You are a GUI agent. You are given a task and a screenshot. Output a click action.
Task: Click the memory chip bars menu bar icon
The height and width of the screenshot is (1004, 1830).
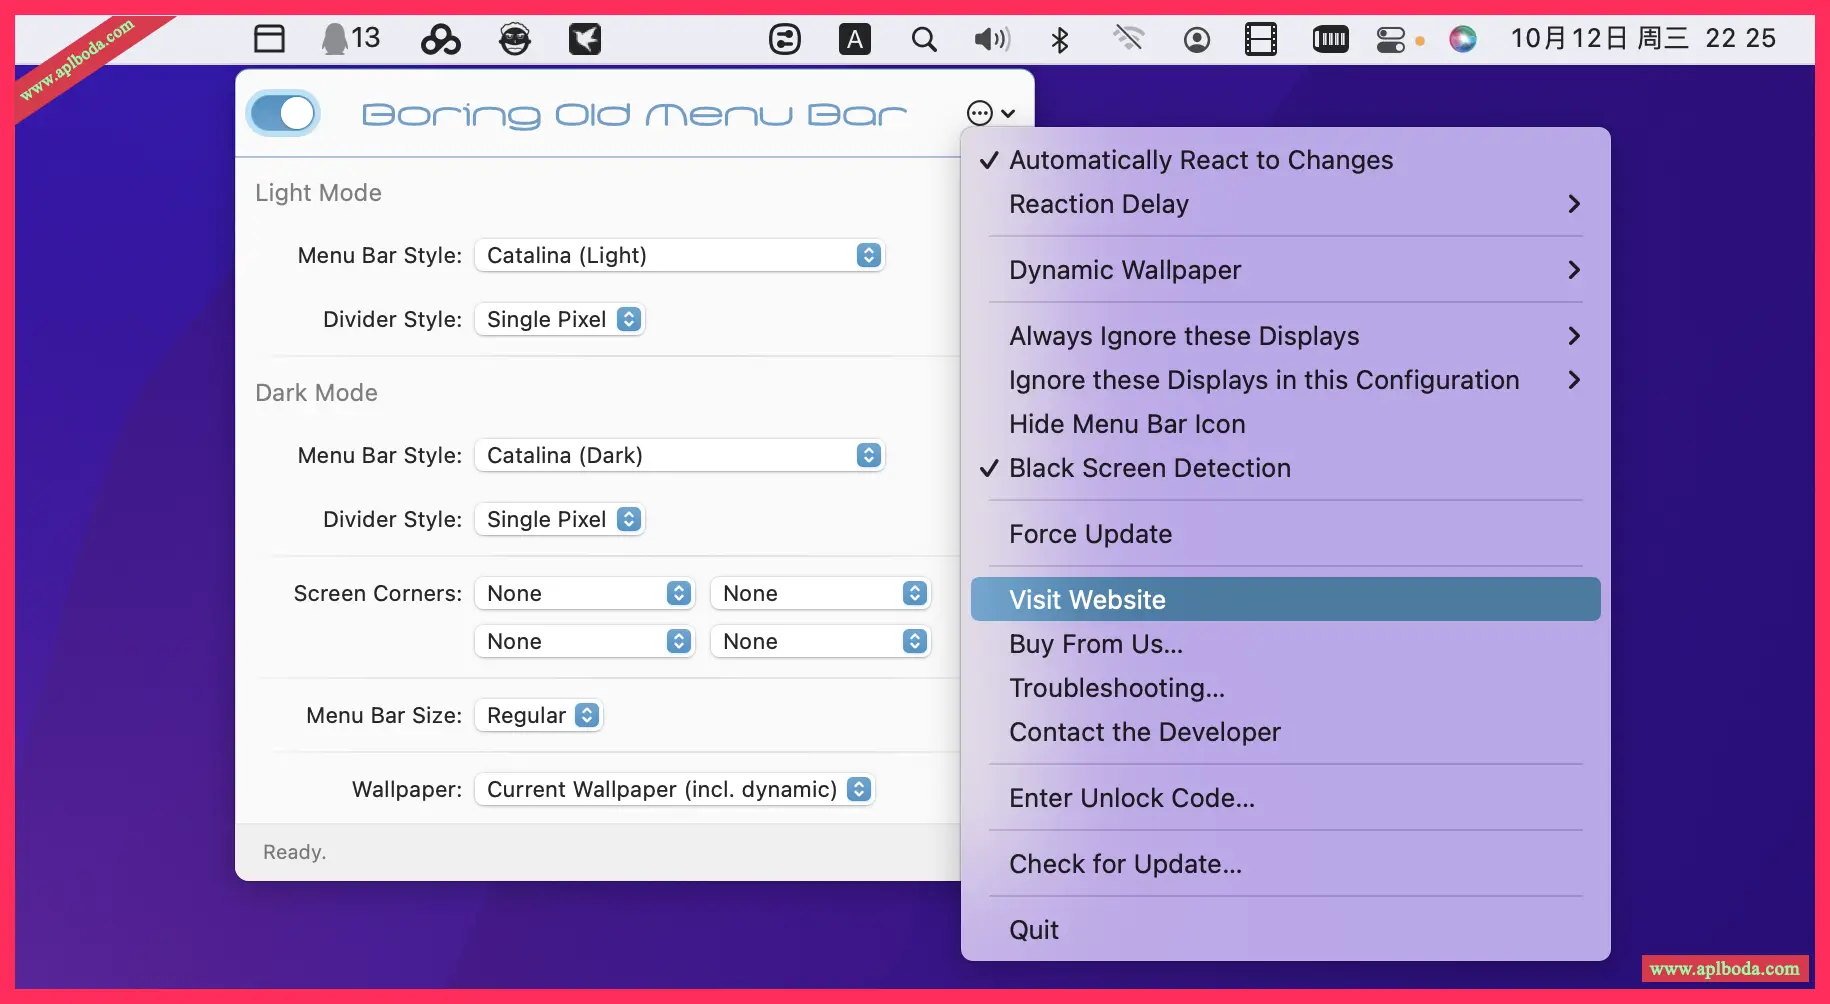click(x=1330, y=39)
